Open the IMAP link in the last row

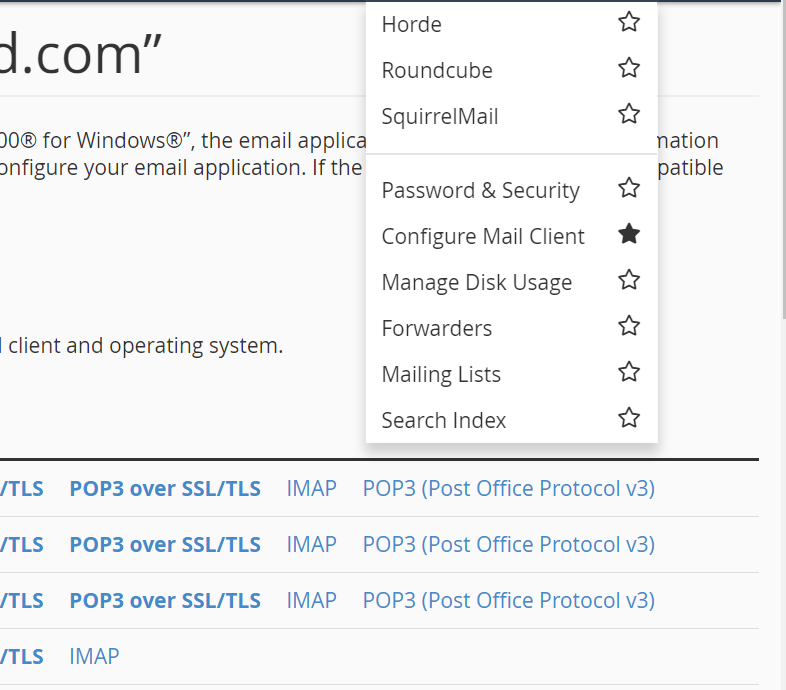pos(94,656)
